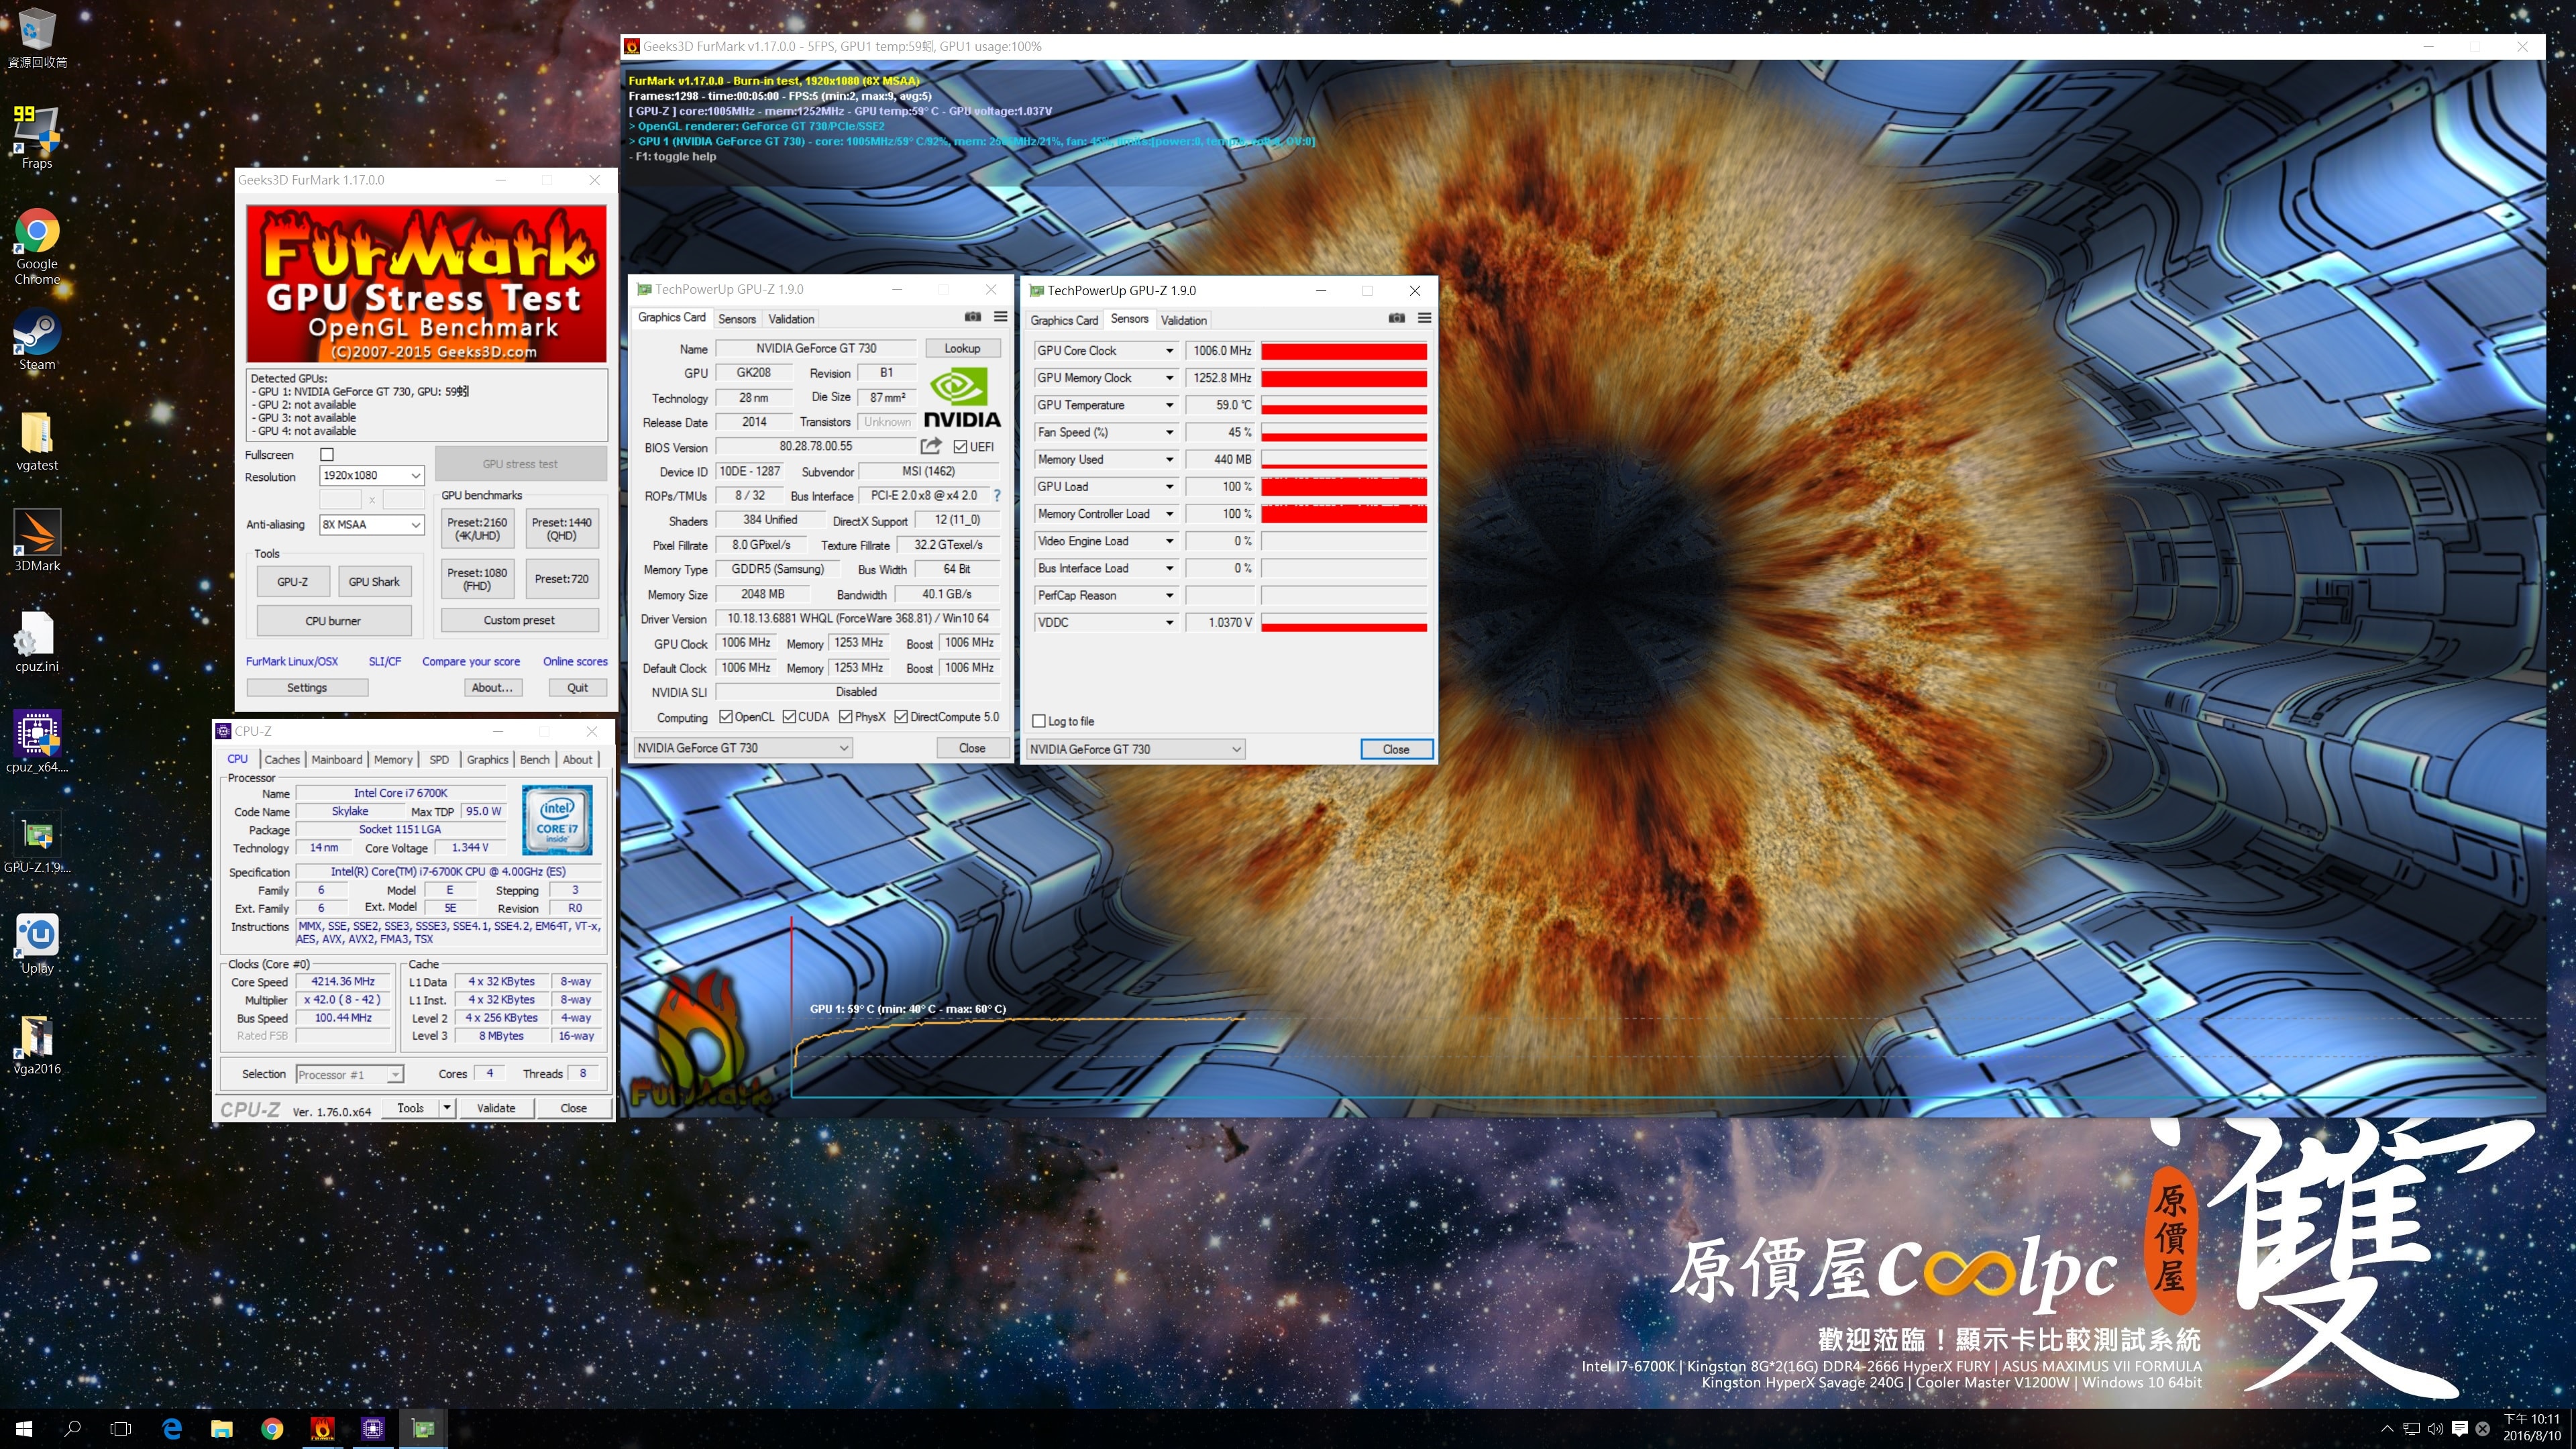Open the hamburger menu in GPU-Z Sensors window
This screenshot has width=2576, height=1449.
pos(1424,318)
